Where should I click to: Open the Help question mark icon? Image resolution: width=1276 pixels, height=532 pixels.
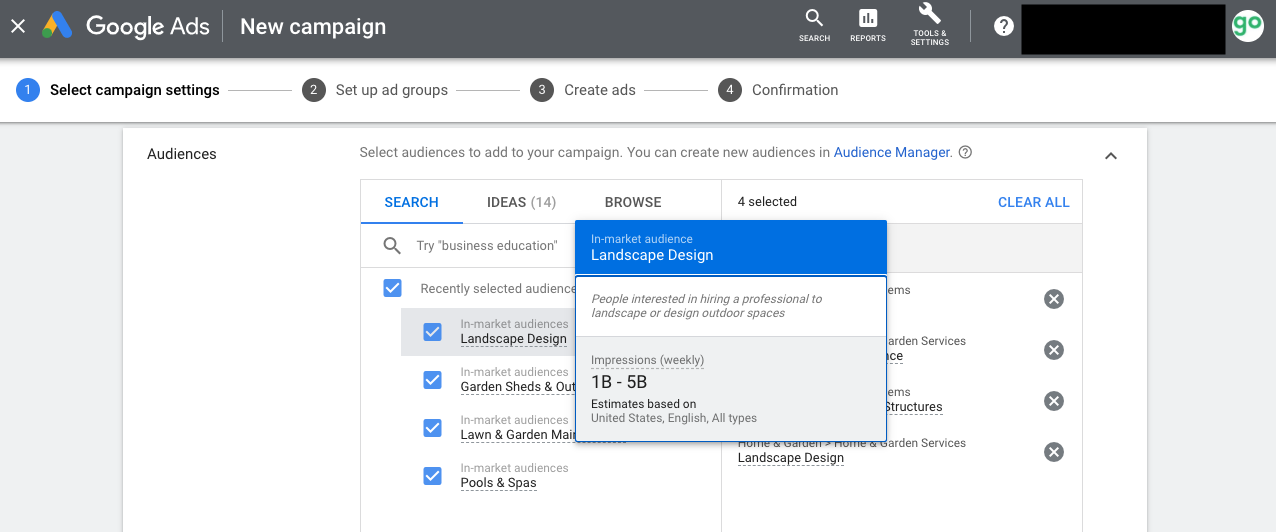coord(1004,27)
